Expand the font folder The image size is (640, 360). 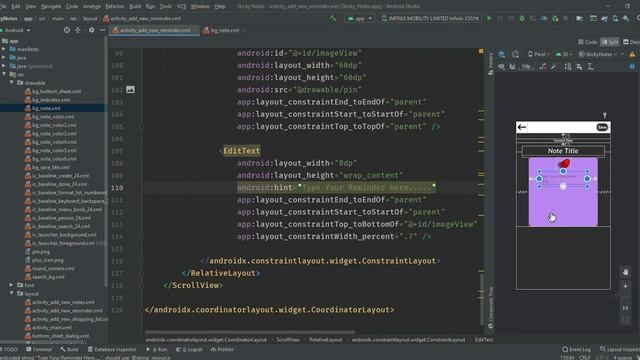pos(11,285)
